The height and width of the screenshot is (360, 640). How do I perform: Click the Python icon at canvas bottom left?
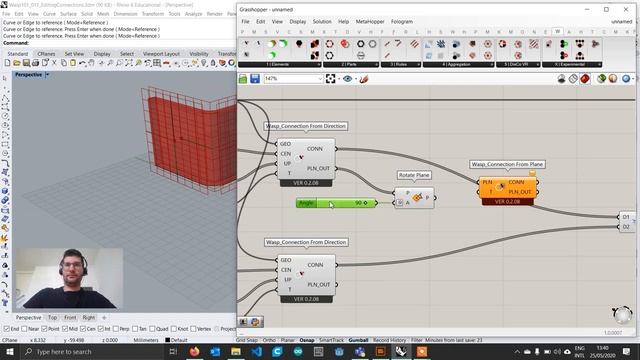pyautogui.click(x=256, y=322)
